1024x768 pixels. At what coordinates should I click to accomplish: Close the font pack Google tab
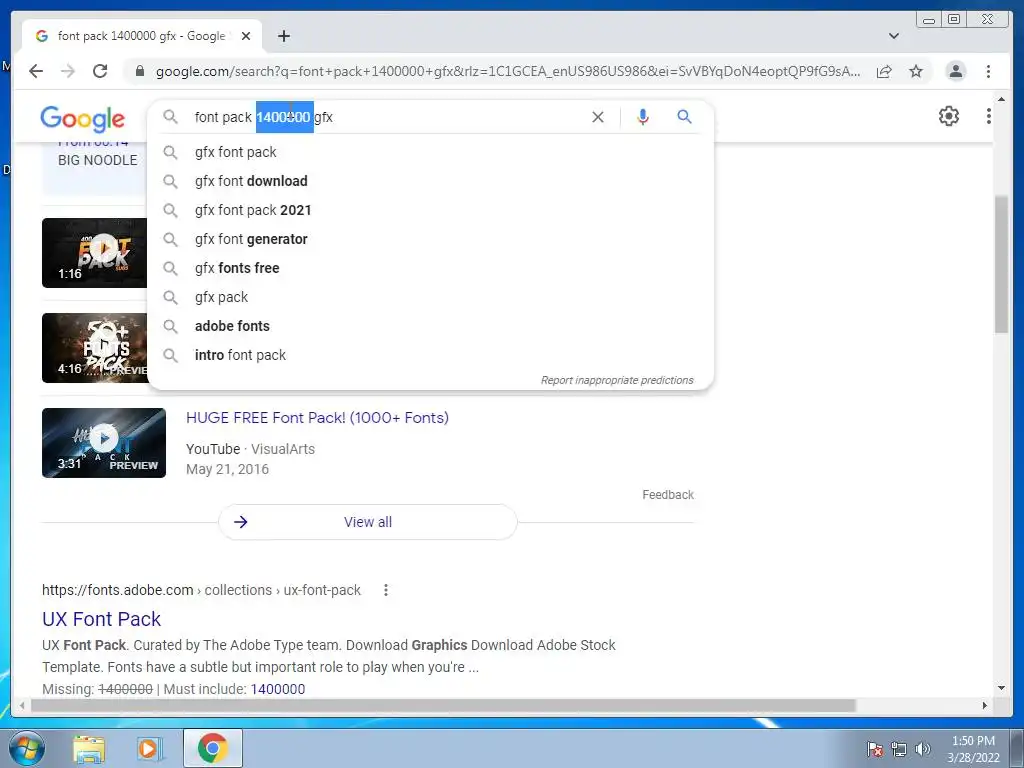tap(246, 36)
